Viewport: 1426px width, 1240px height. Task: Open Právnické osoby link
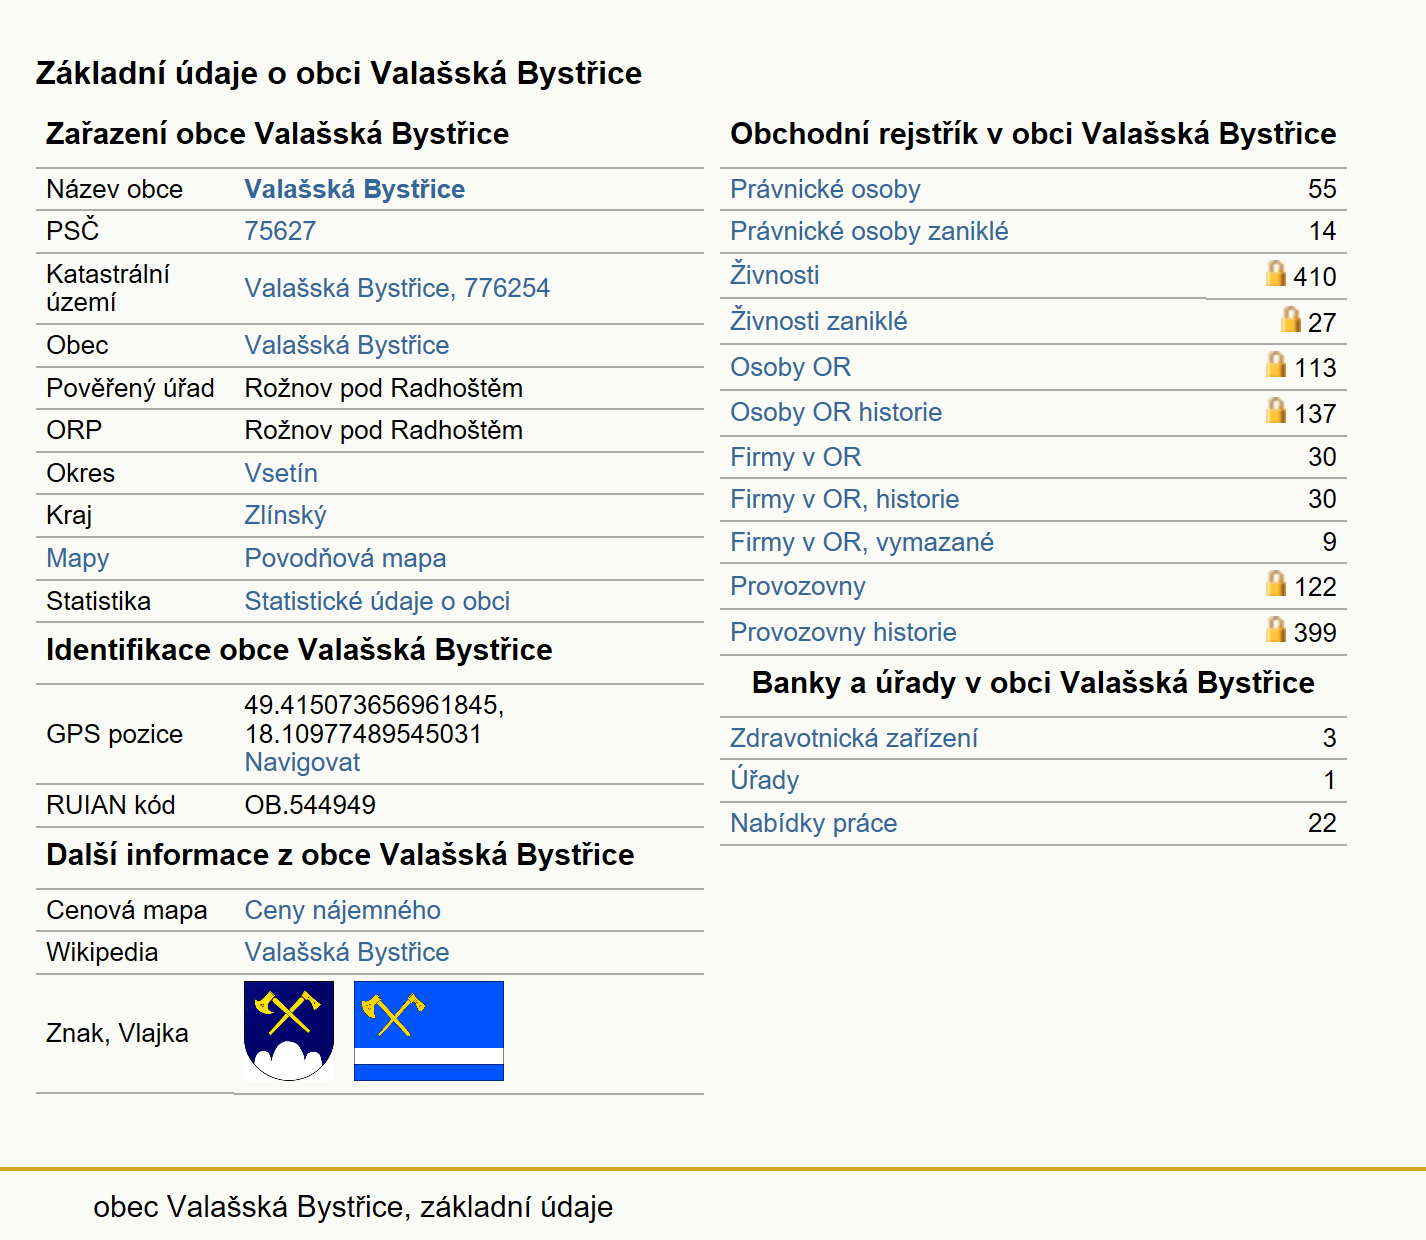(x=825, y=189)
